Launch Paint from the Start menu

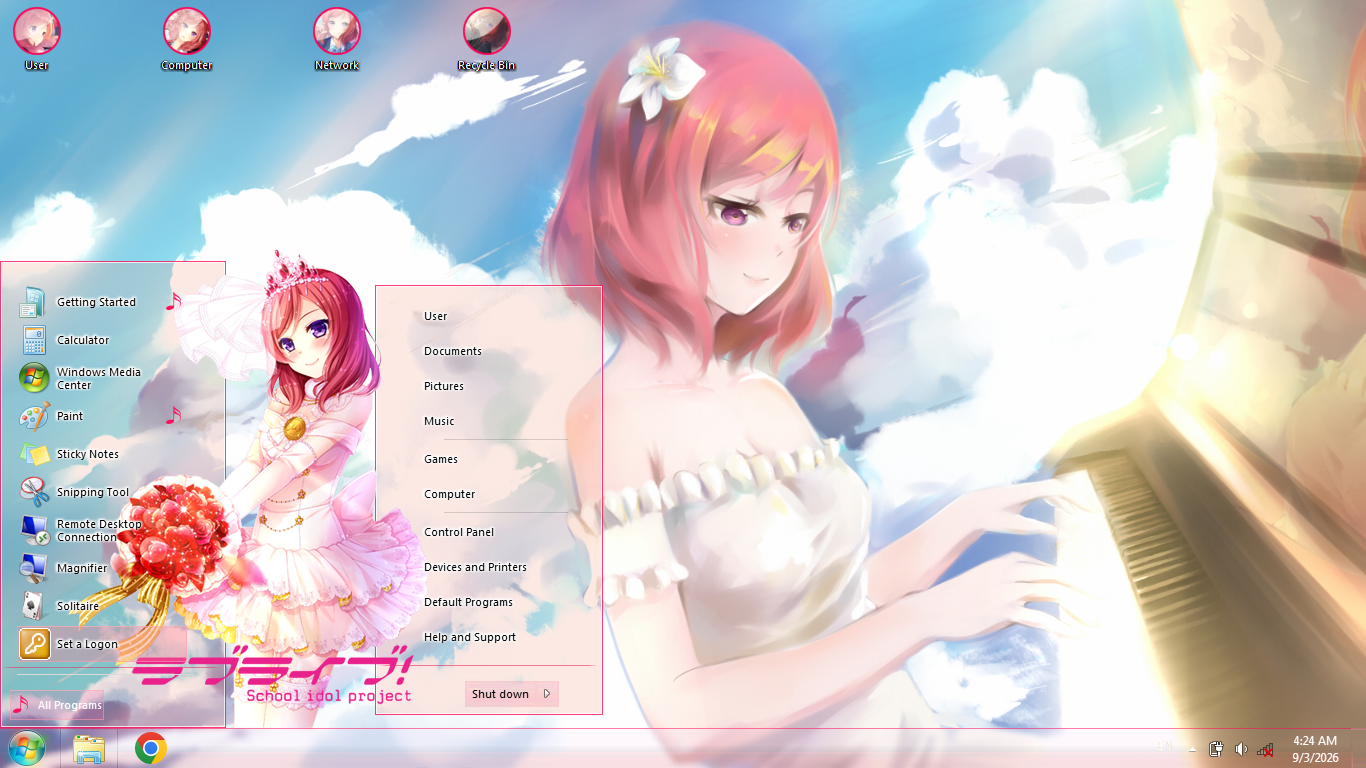[102, 416]
